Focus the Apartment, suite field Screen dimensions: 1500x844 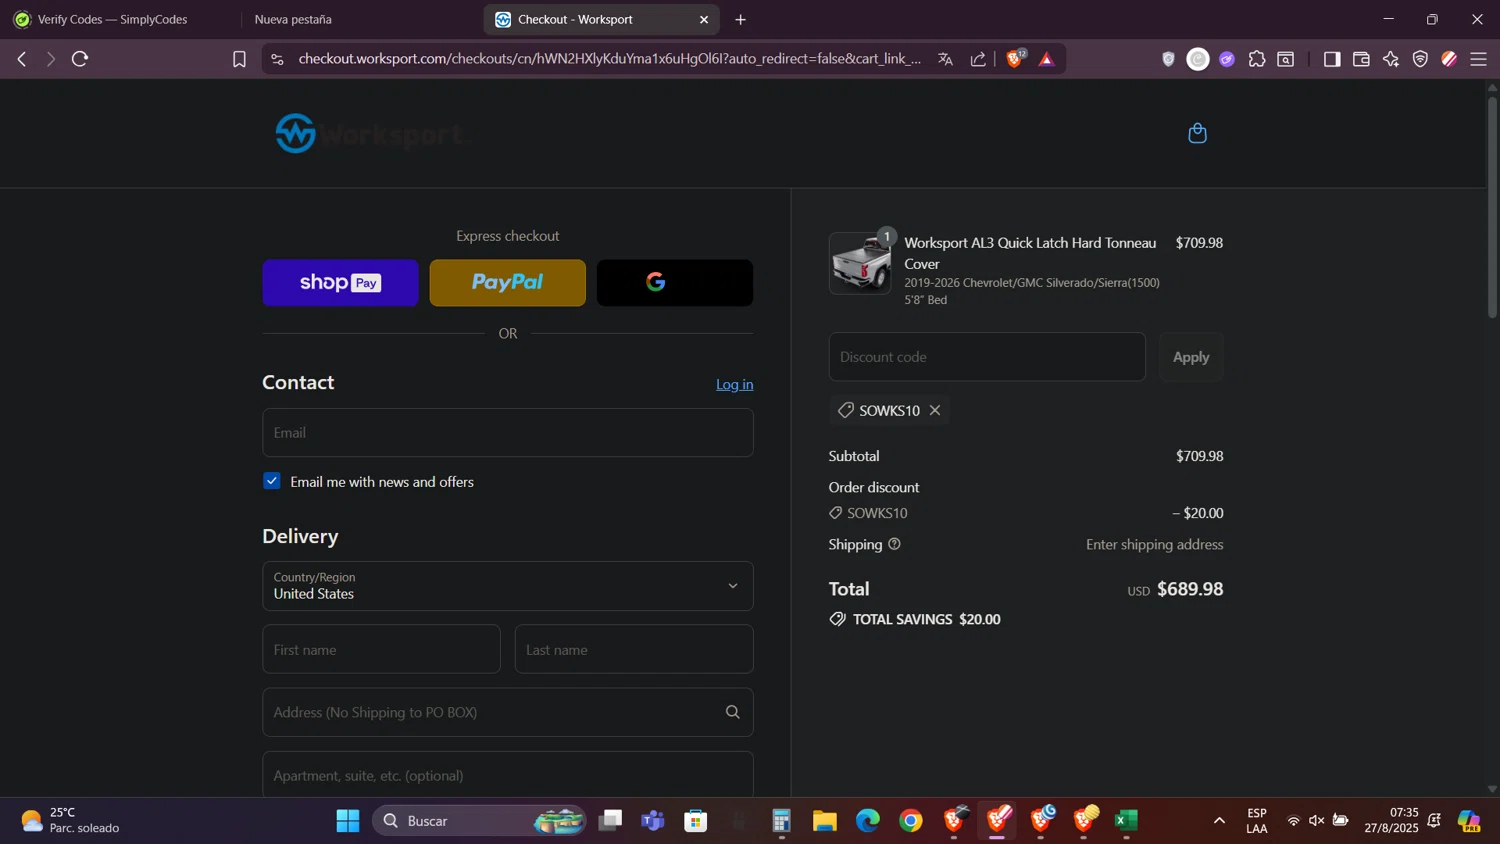(508, 775)
